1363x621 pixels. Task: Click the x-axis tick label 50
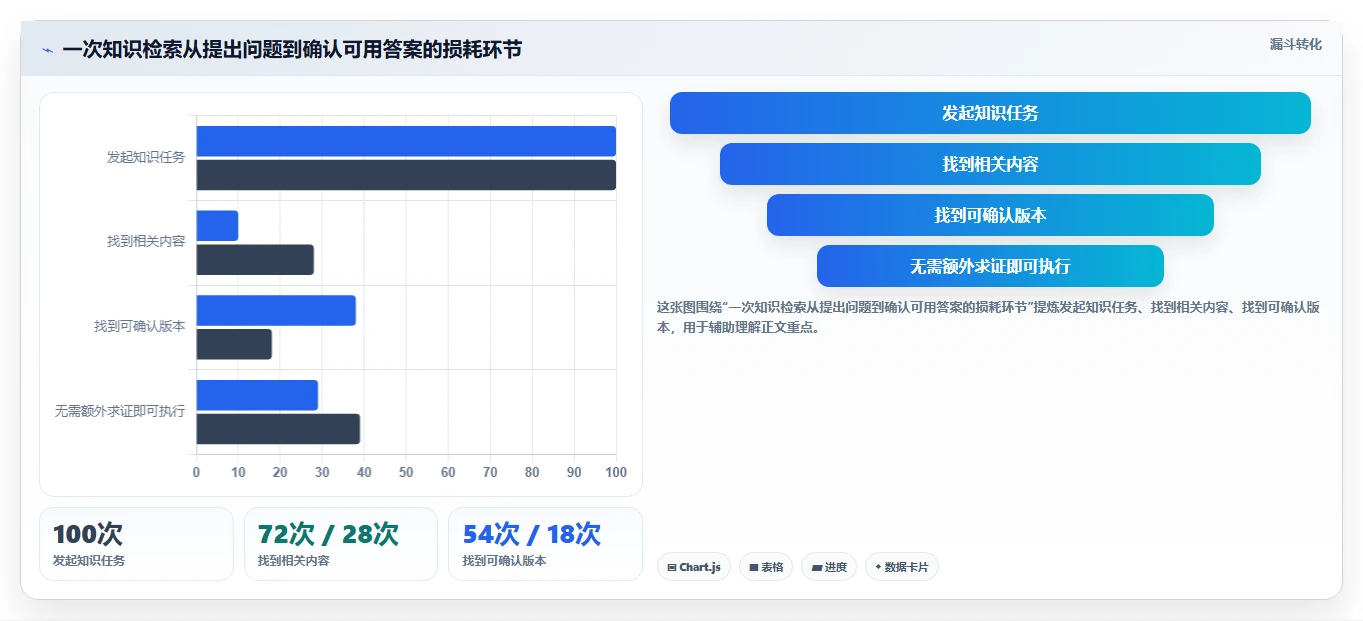(x=406, y=472)
